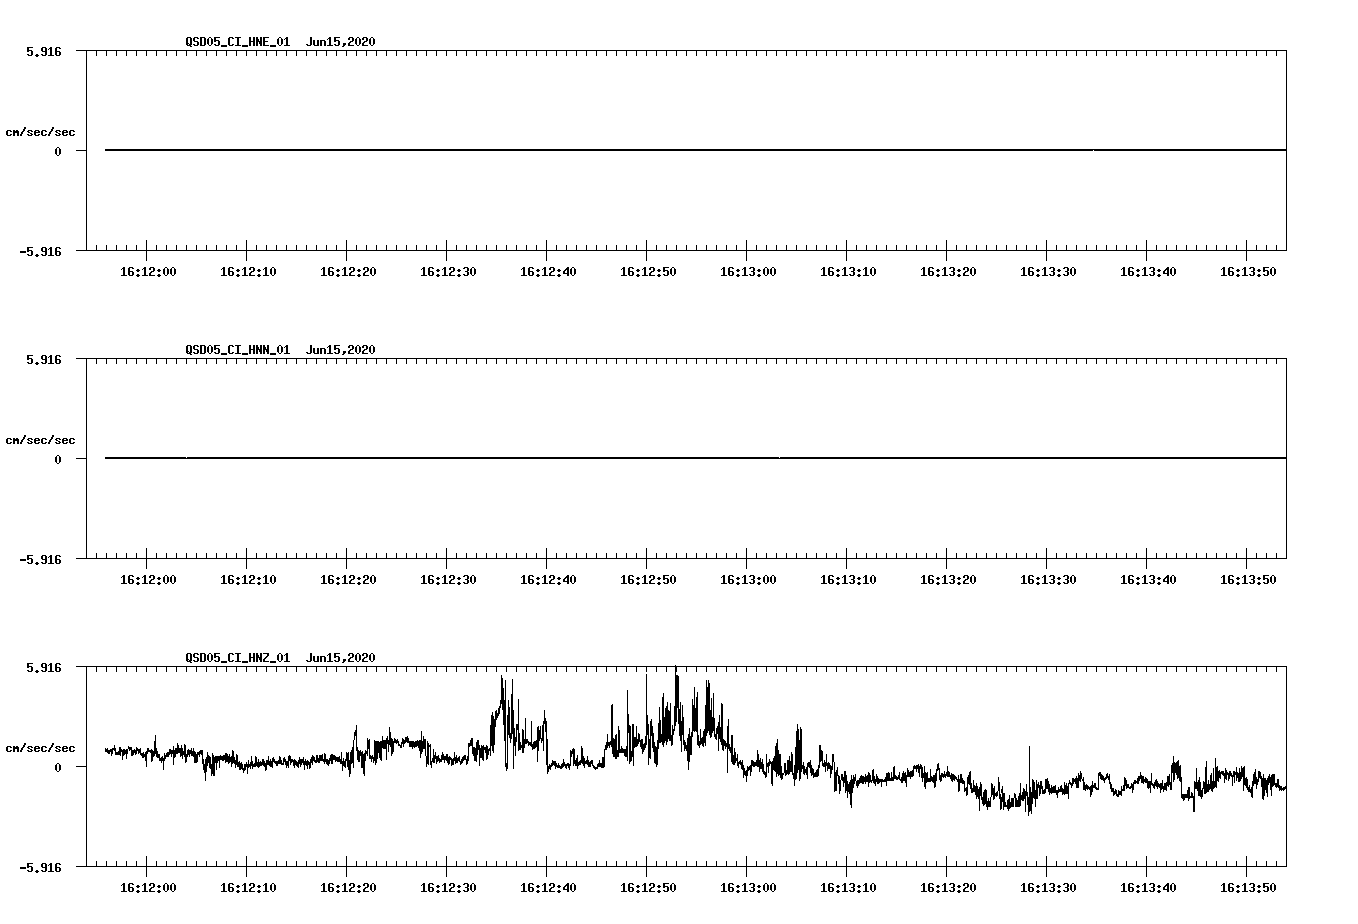Click the 16:12:40 time label under HNN plot

click(x=548, y=580)
